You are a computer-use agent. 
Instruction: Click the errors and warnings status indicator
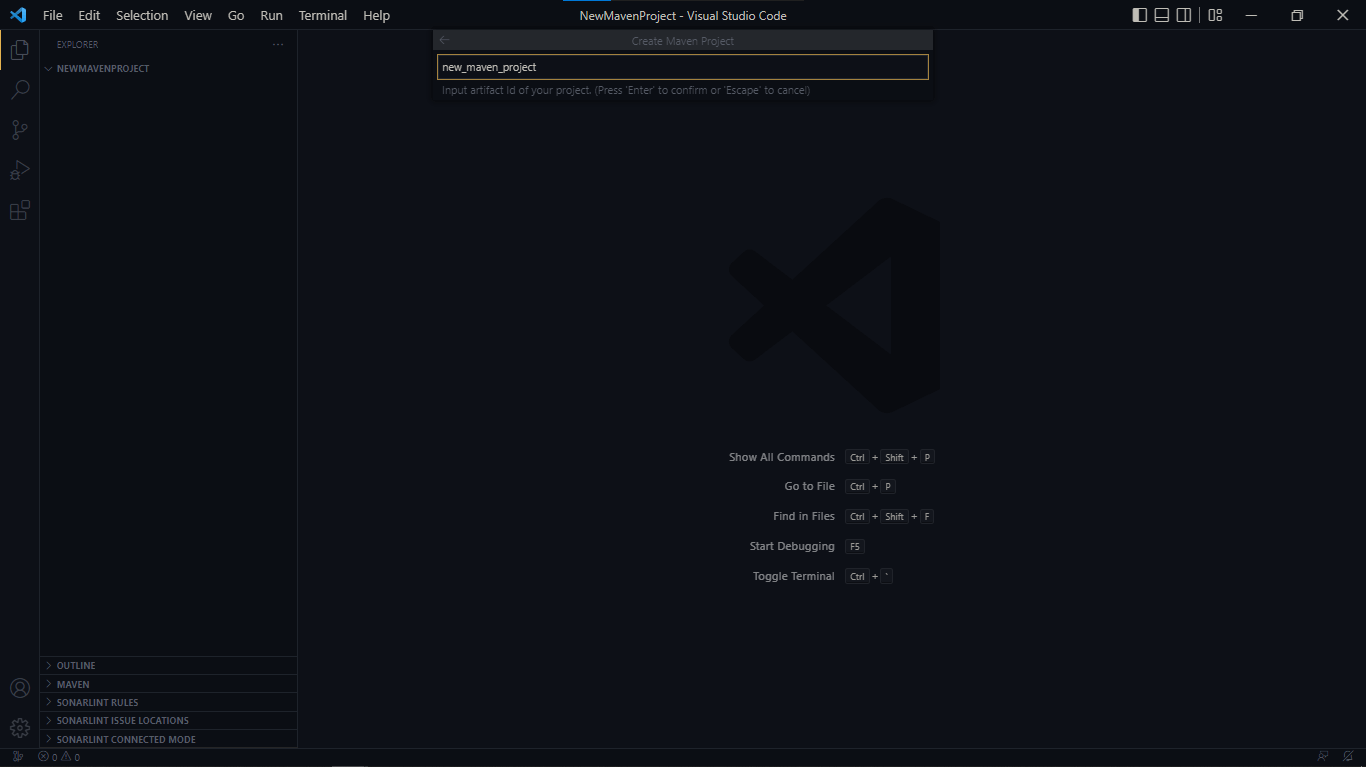pyautogui.click(x=59, y=757)
